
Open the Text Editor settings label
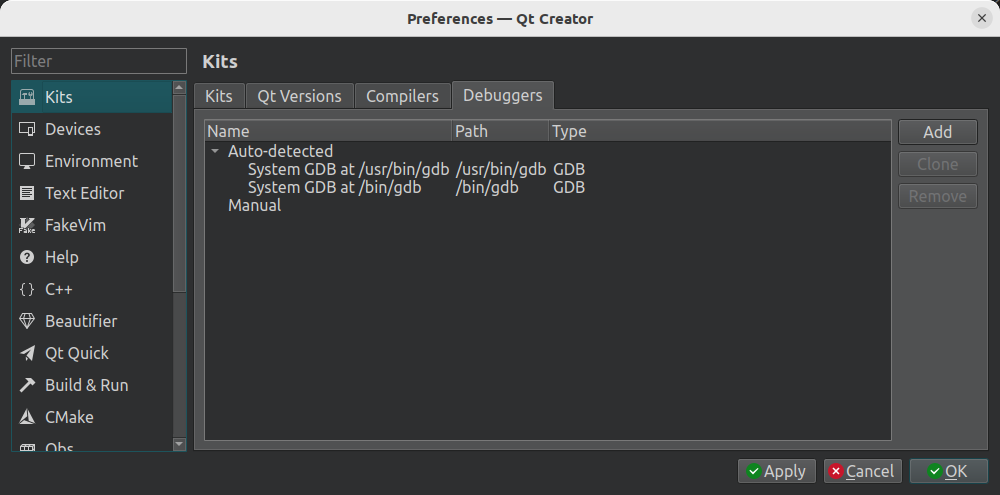pyautogui.click(x=84, y=193)
